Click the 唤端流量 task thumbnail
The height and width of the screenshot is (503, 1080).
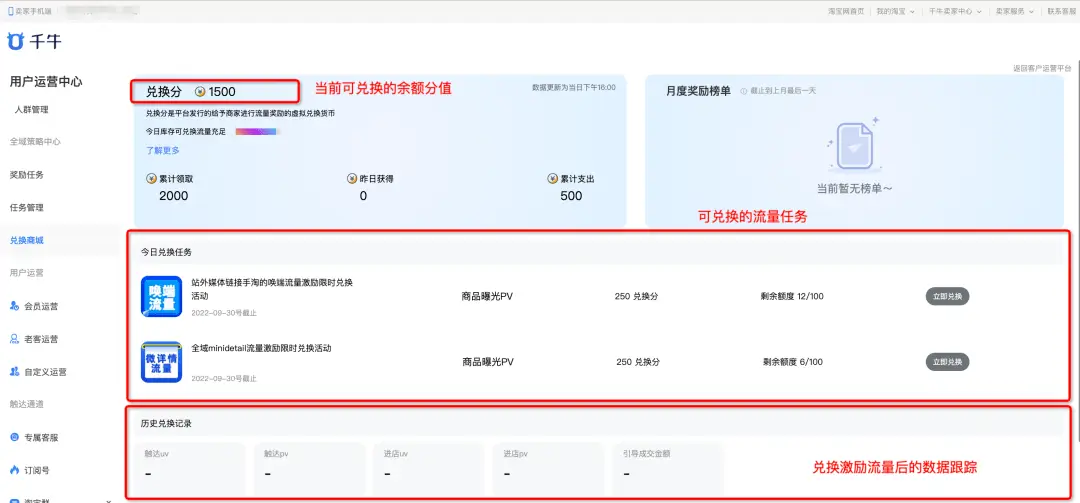click(161, 297)
